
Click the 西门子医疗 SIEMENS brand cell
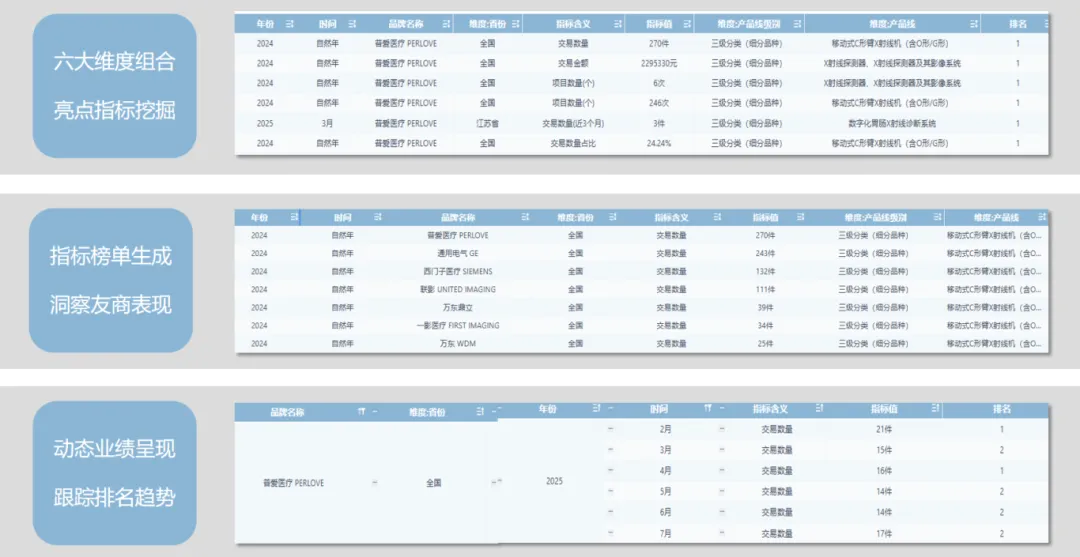tap(458, 271)
